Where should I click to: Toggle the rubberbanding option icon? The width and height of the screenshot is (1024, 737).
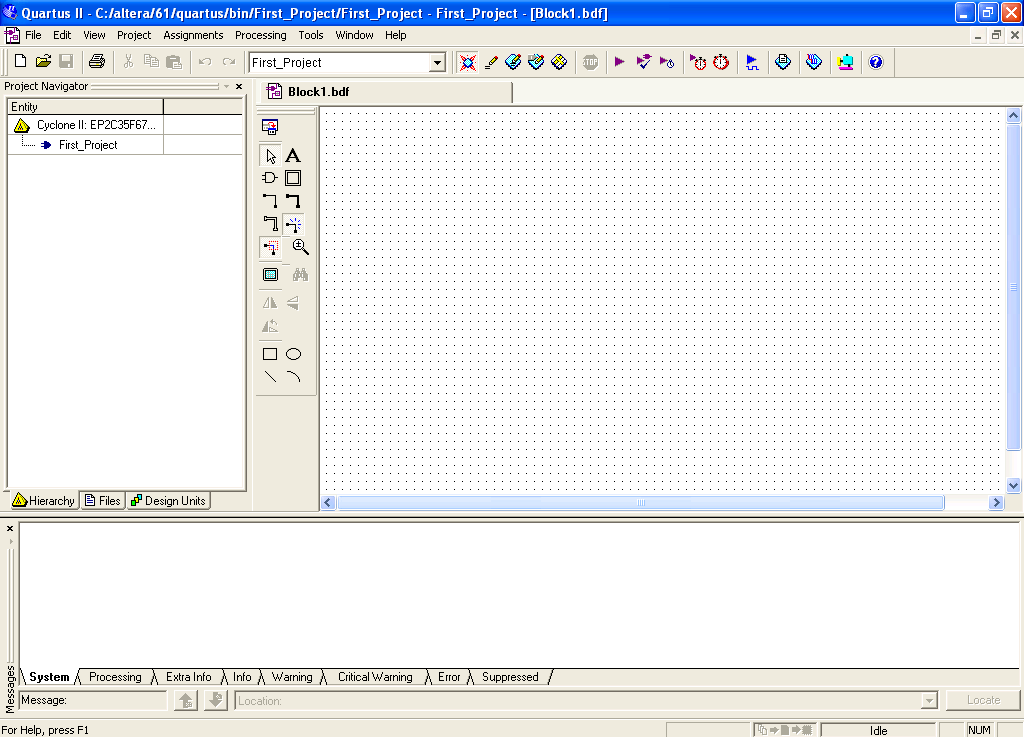[x=294, y=224]
